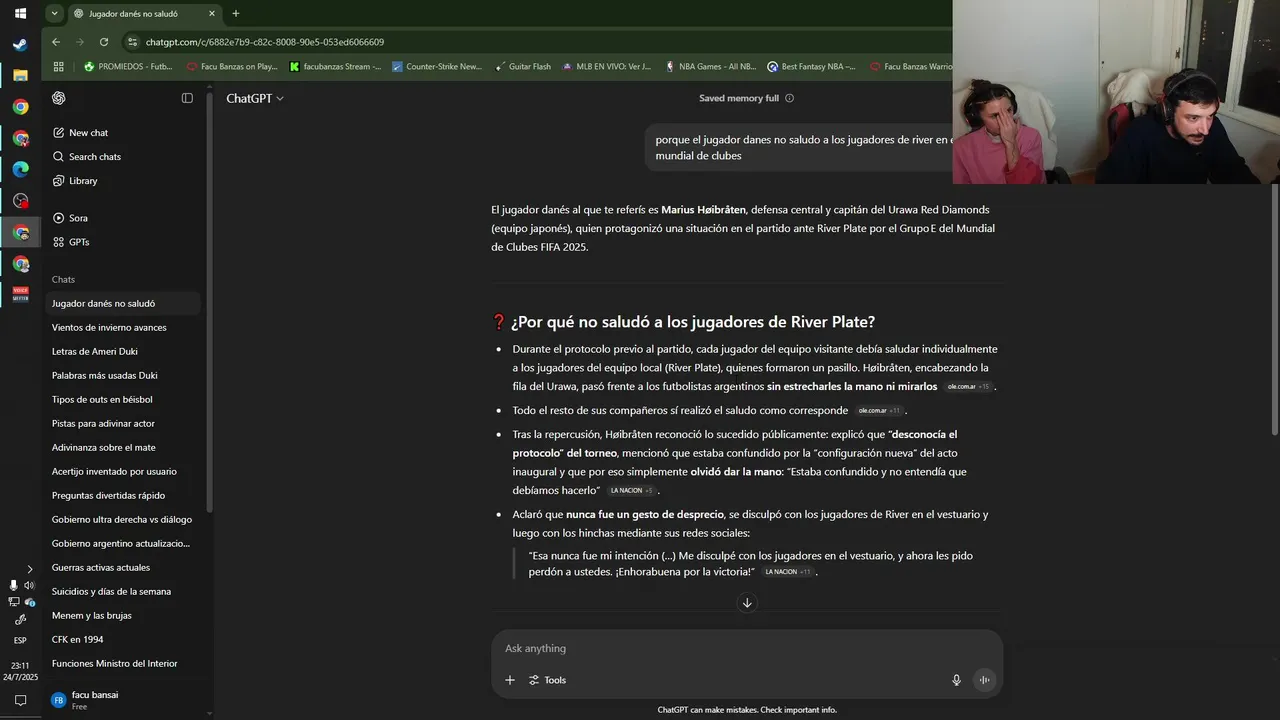The height and width of the screenshot is (720, 1280).
Task: Open the CFK en 1994 chat
Action: coord(124,639)
